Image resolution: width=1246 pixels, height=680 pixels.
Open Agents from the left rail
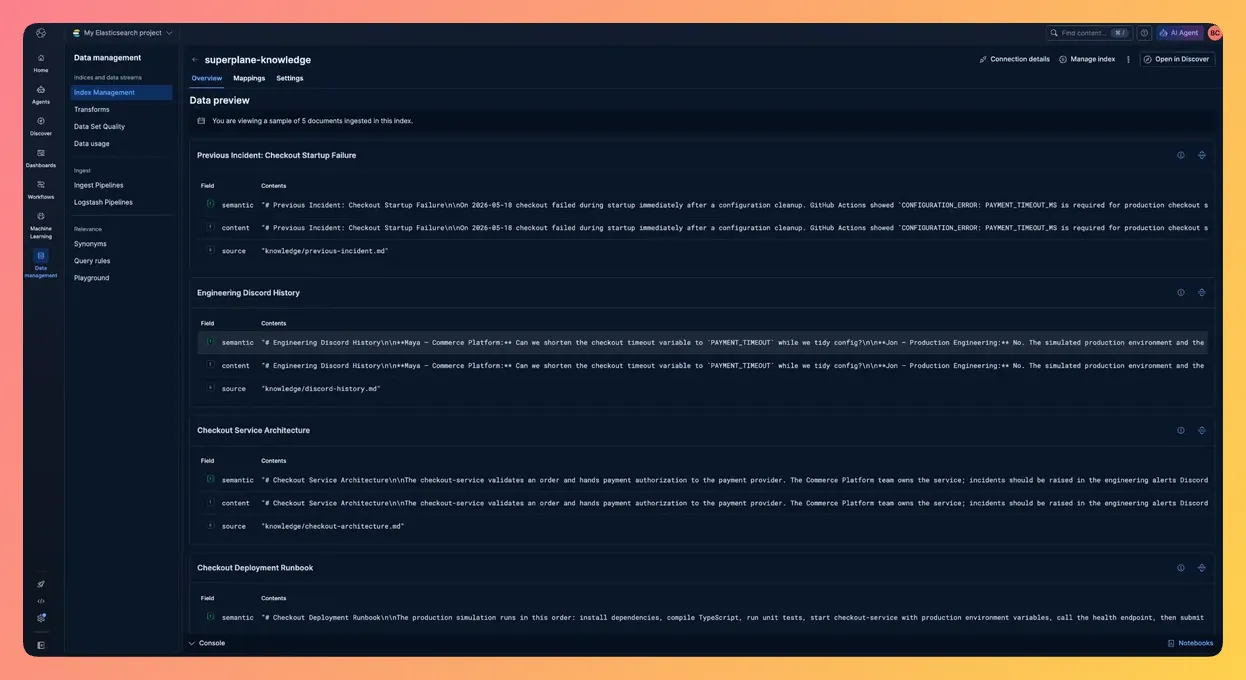41,94
